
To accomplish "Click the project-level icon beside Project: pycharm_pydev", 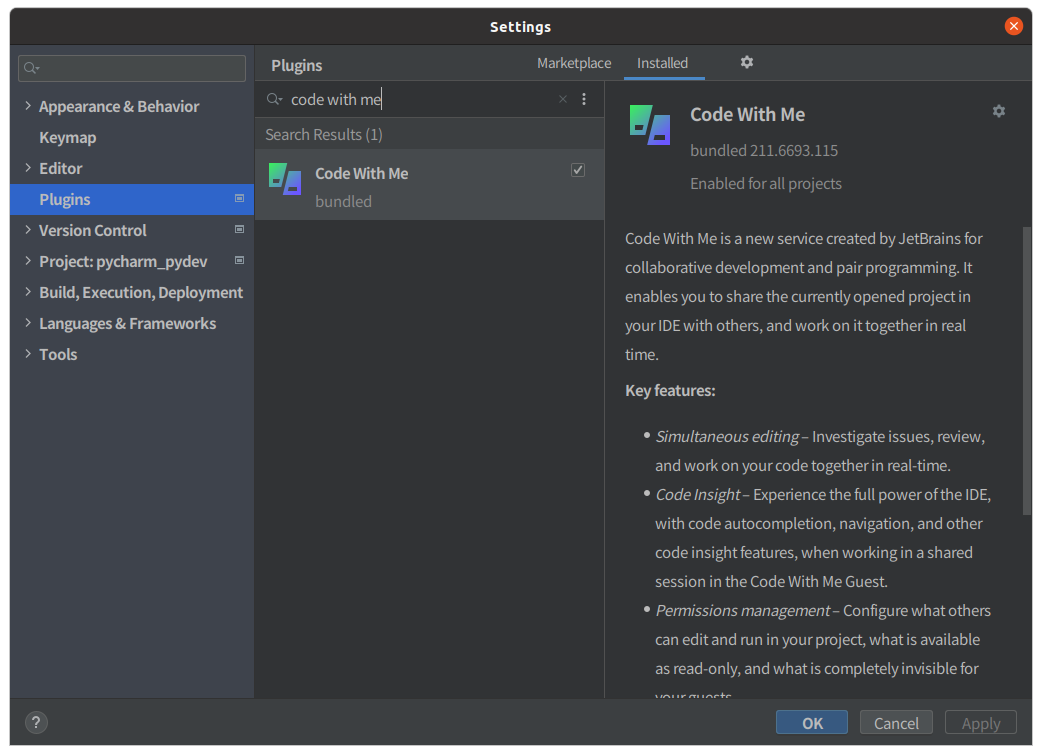I will pyautogui.click(x=239, y=260).
